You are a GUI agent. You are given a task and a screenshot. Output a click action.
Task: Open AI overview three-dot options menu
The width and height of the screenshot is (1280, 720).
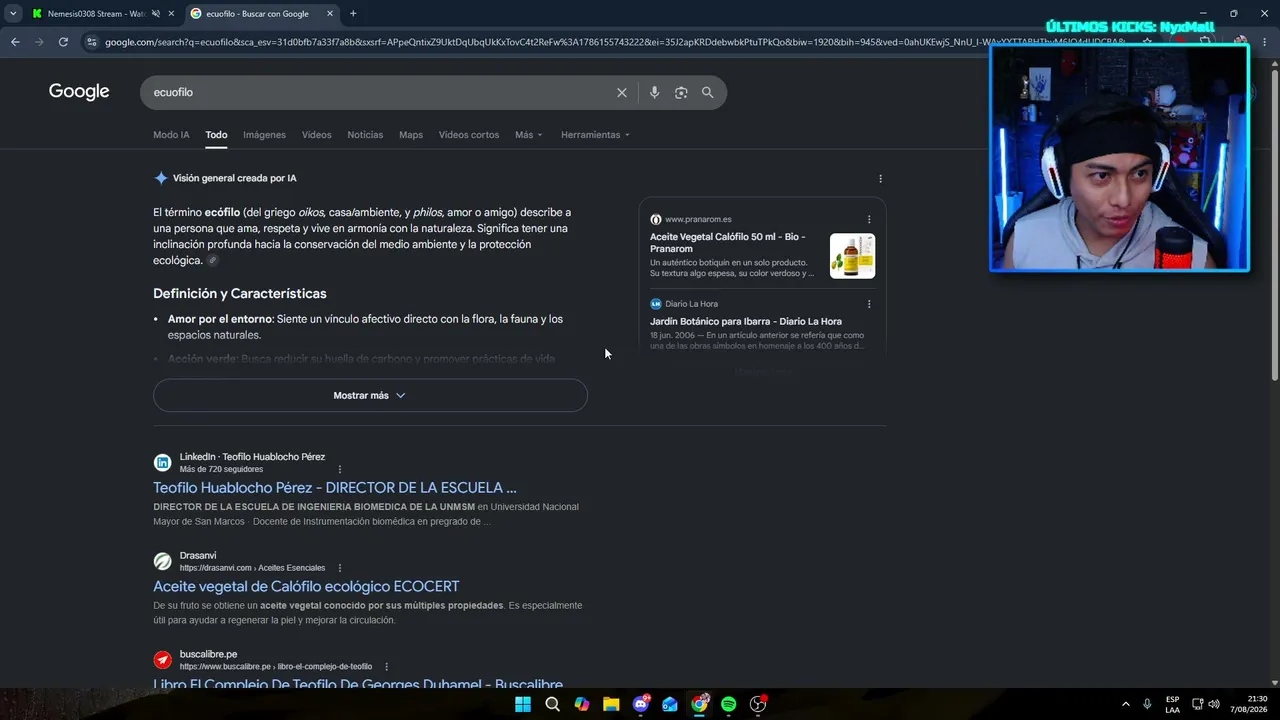pos(880,179)
